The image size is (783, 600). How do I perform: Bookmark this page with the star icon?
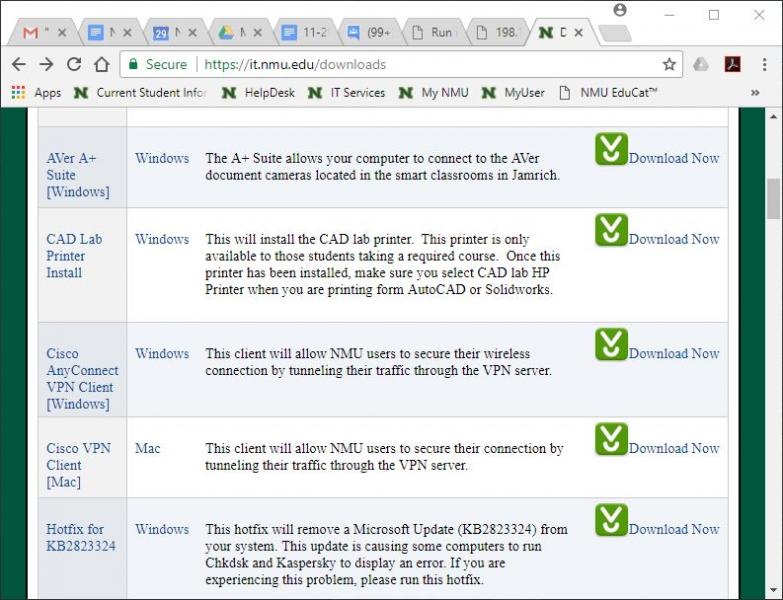pos(669,64)
